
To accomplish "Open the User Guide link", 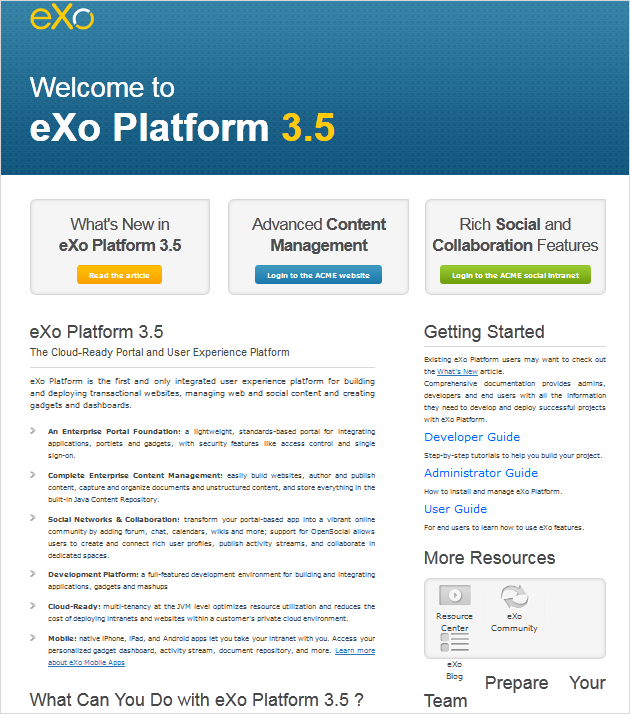I will pos(456,509).
